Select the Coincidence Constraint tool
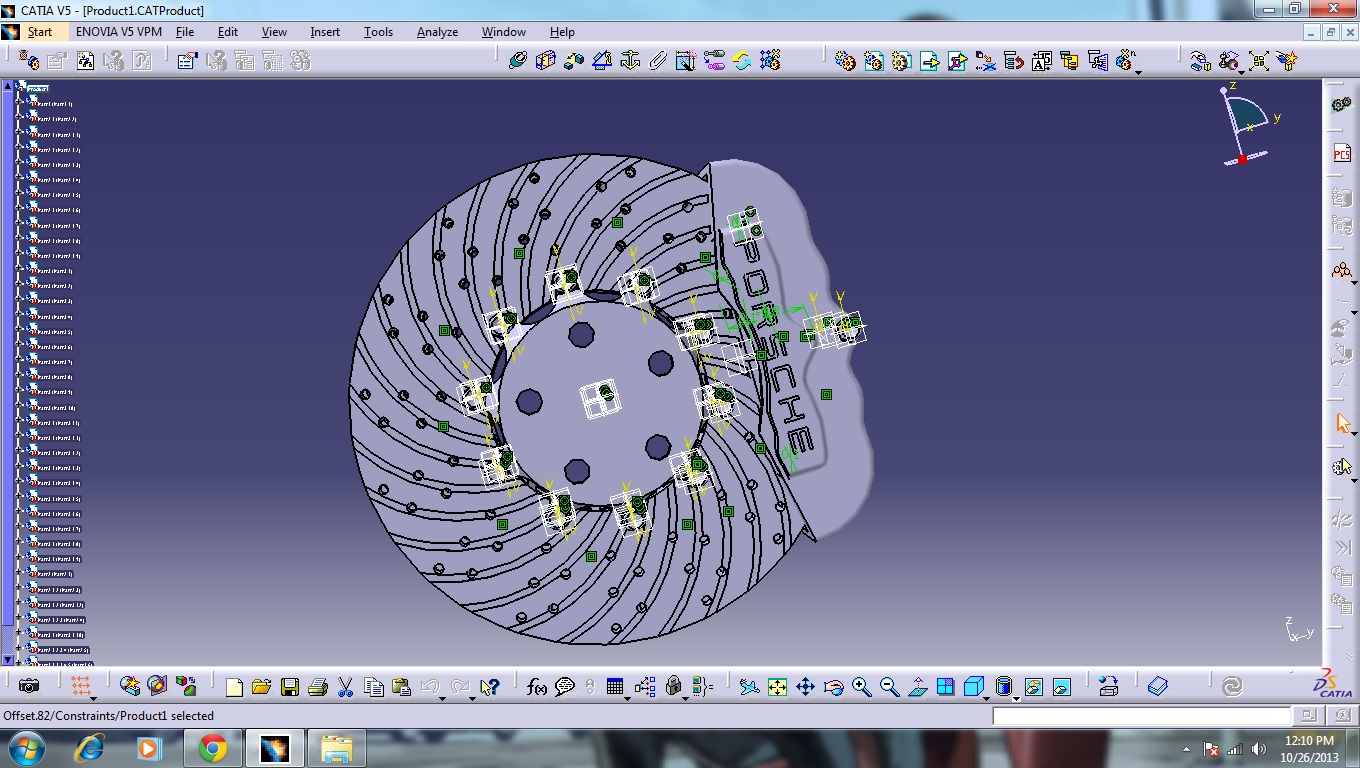The image size is (1360, 768). pyautogui.click(x=517, y=61)
